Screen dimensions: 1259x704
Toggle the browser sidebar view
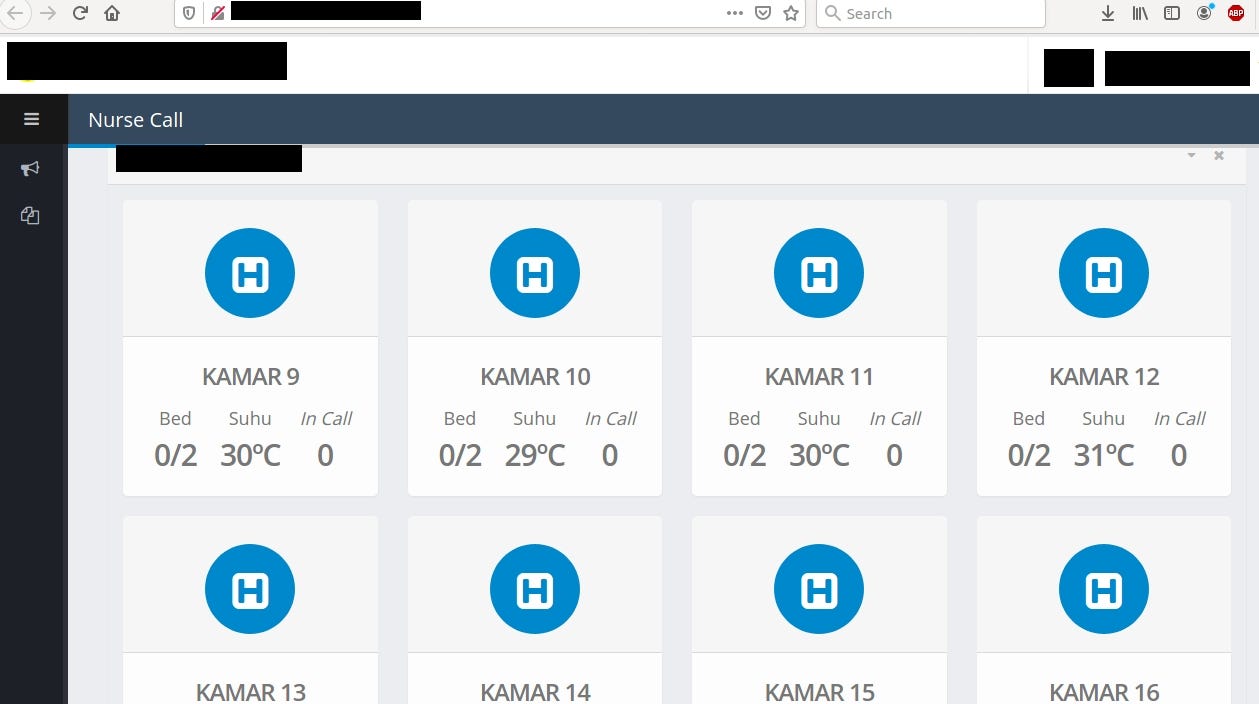point(1172,13)
